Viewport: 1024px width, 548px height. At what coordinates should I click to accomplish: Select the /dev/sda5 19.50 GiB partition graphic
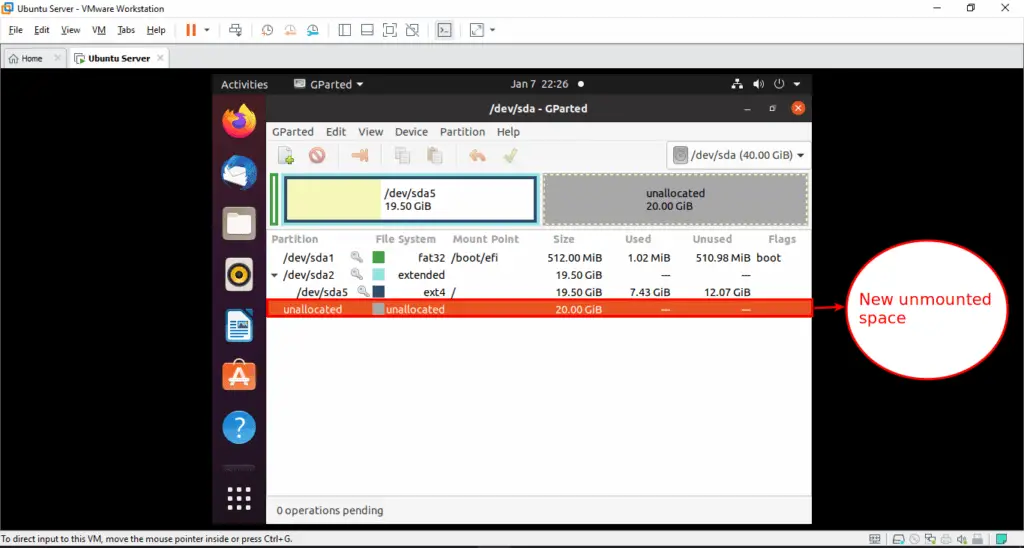tap(410, 199)
